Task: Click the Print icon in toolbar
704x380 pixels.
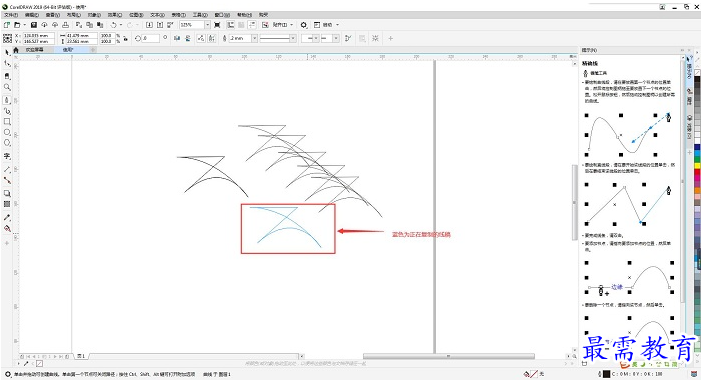Action: pos(66,25)
